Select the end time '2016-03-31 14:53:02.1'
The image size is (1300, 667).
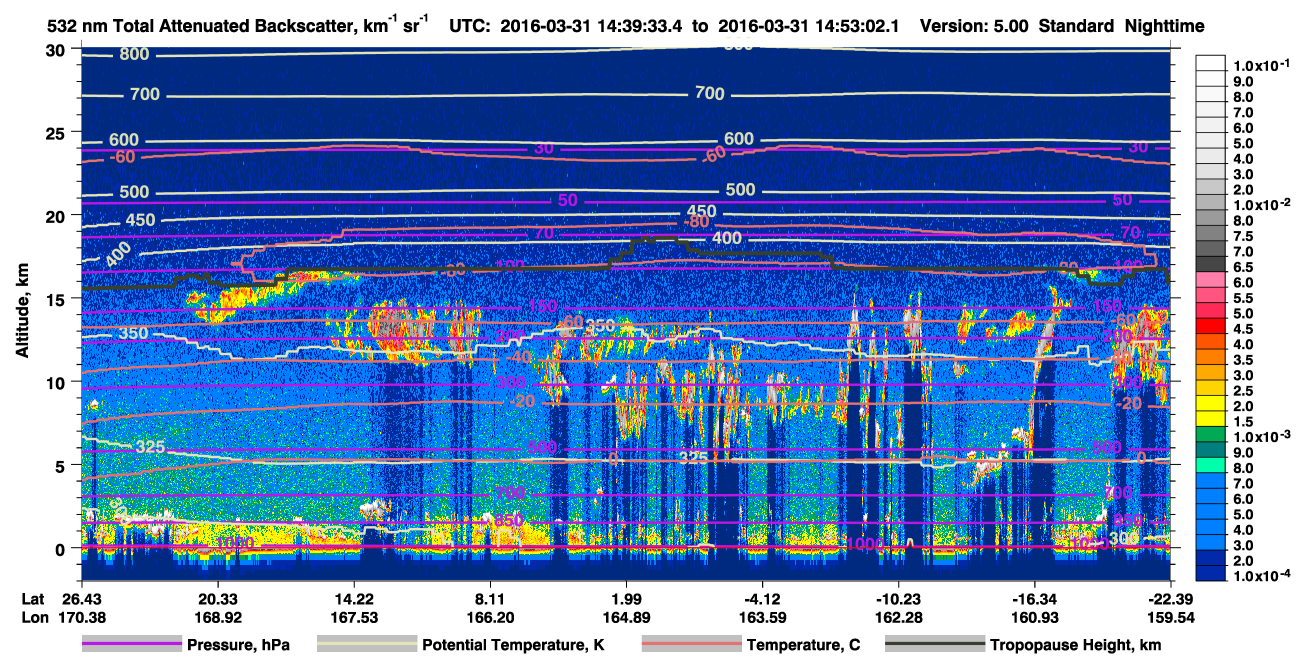(x=810, y=26)
